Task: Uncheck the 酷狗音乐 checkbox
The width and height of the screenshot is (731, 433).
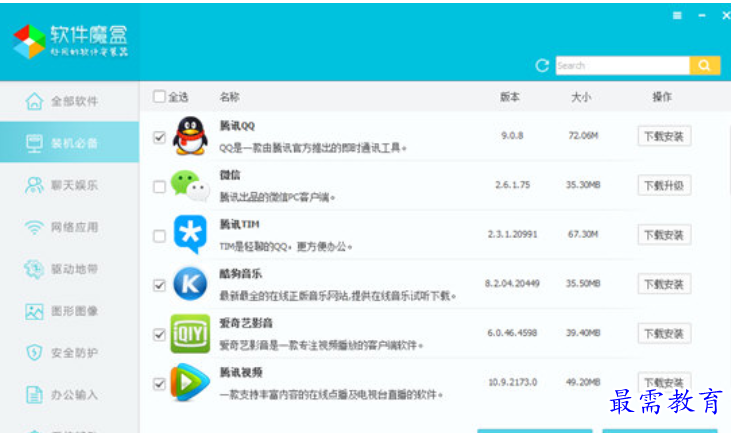Action: [x=159, y=285]
